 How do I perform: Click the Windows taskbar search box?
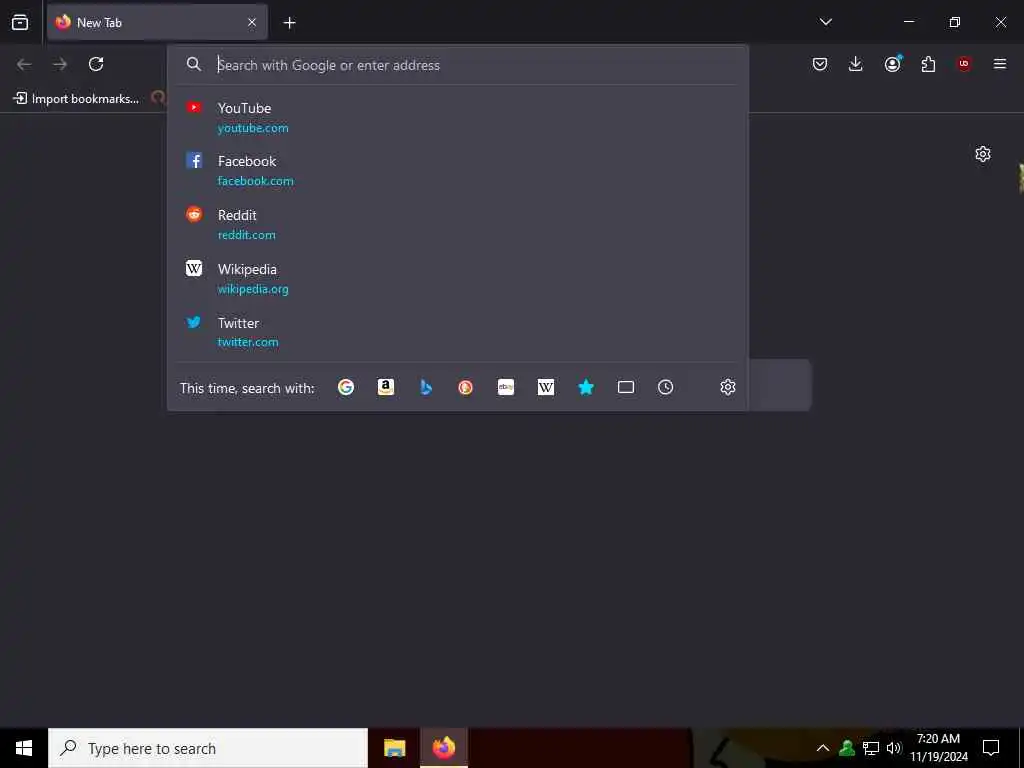pyautogui.click(x=208, y=748)
